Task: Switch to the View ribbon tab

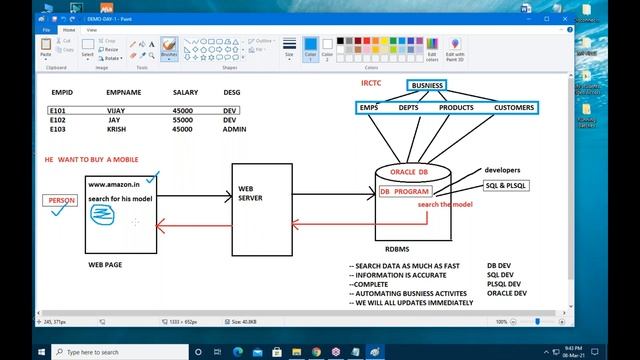Action: pos(92,30)
